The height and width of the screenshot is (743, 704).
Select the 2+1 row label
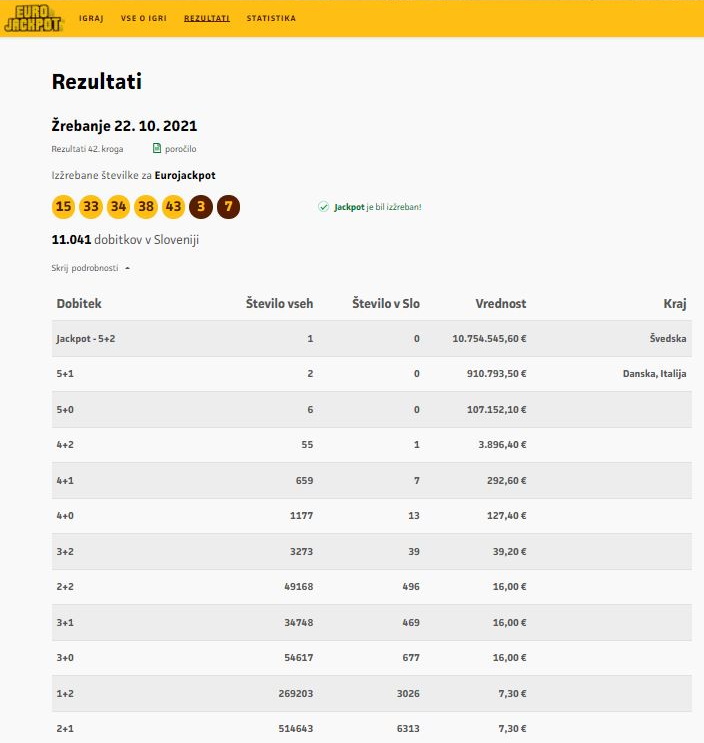[65, 729]
